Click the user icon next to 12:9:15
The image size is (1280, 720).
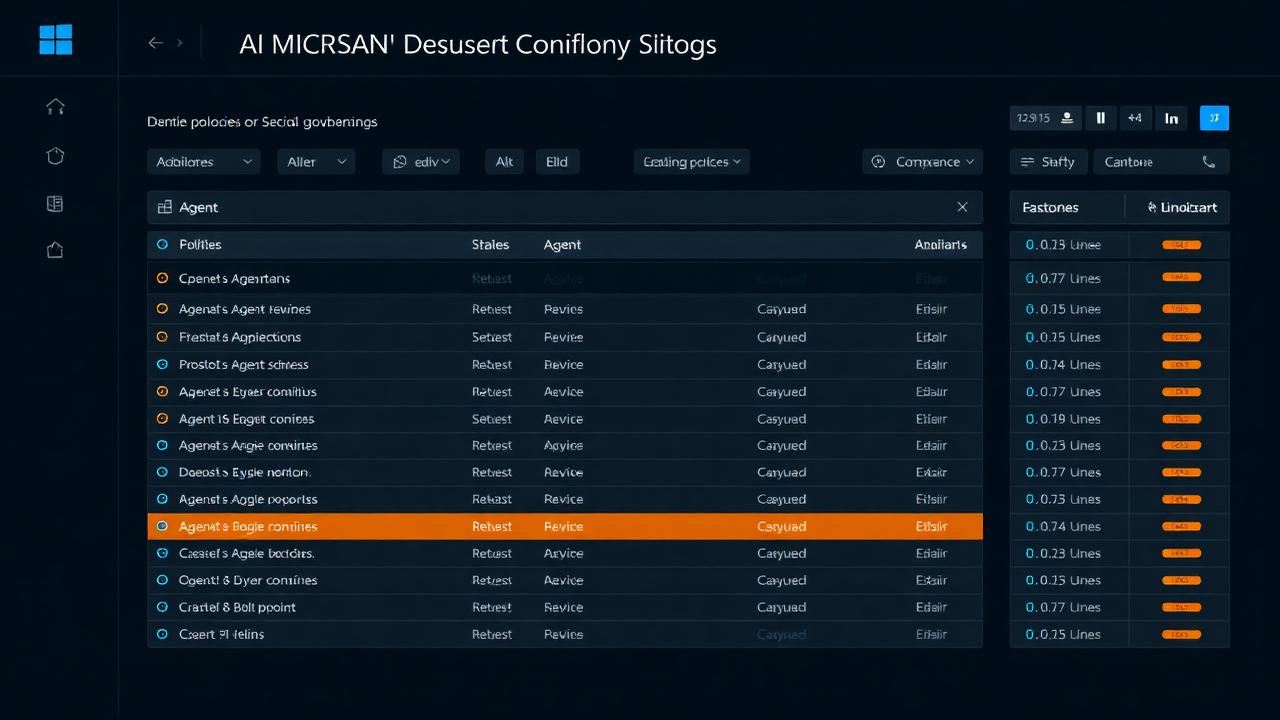(1067, 118)
